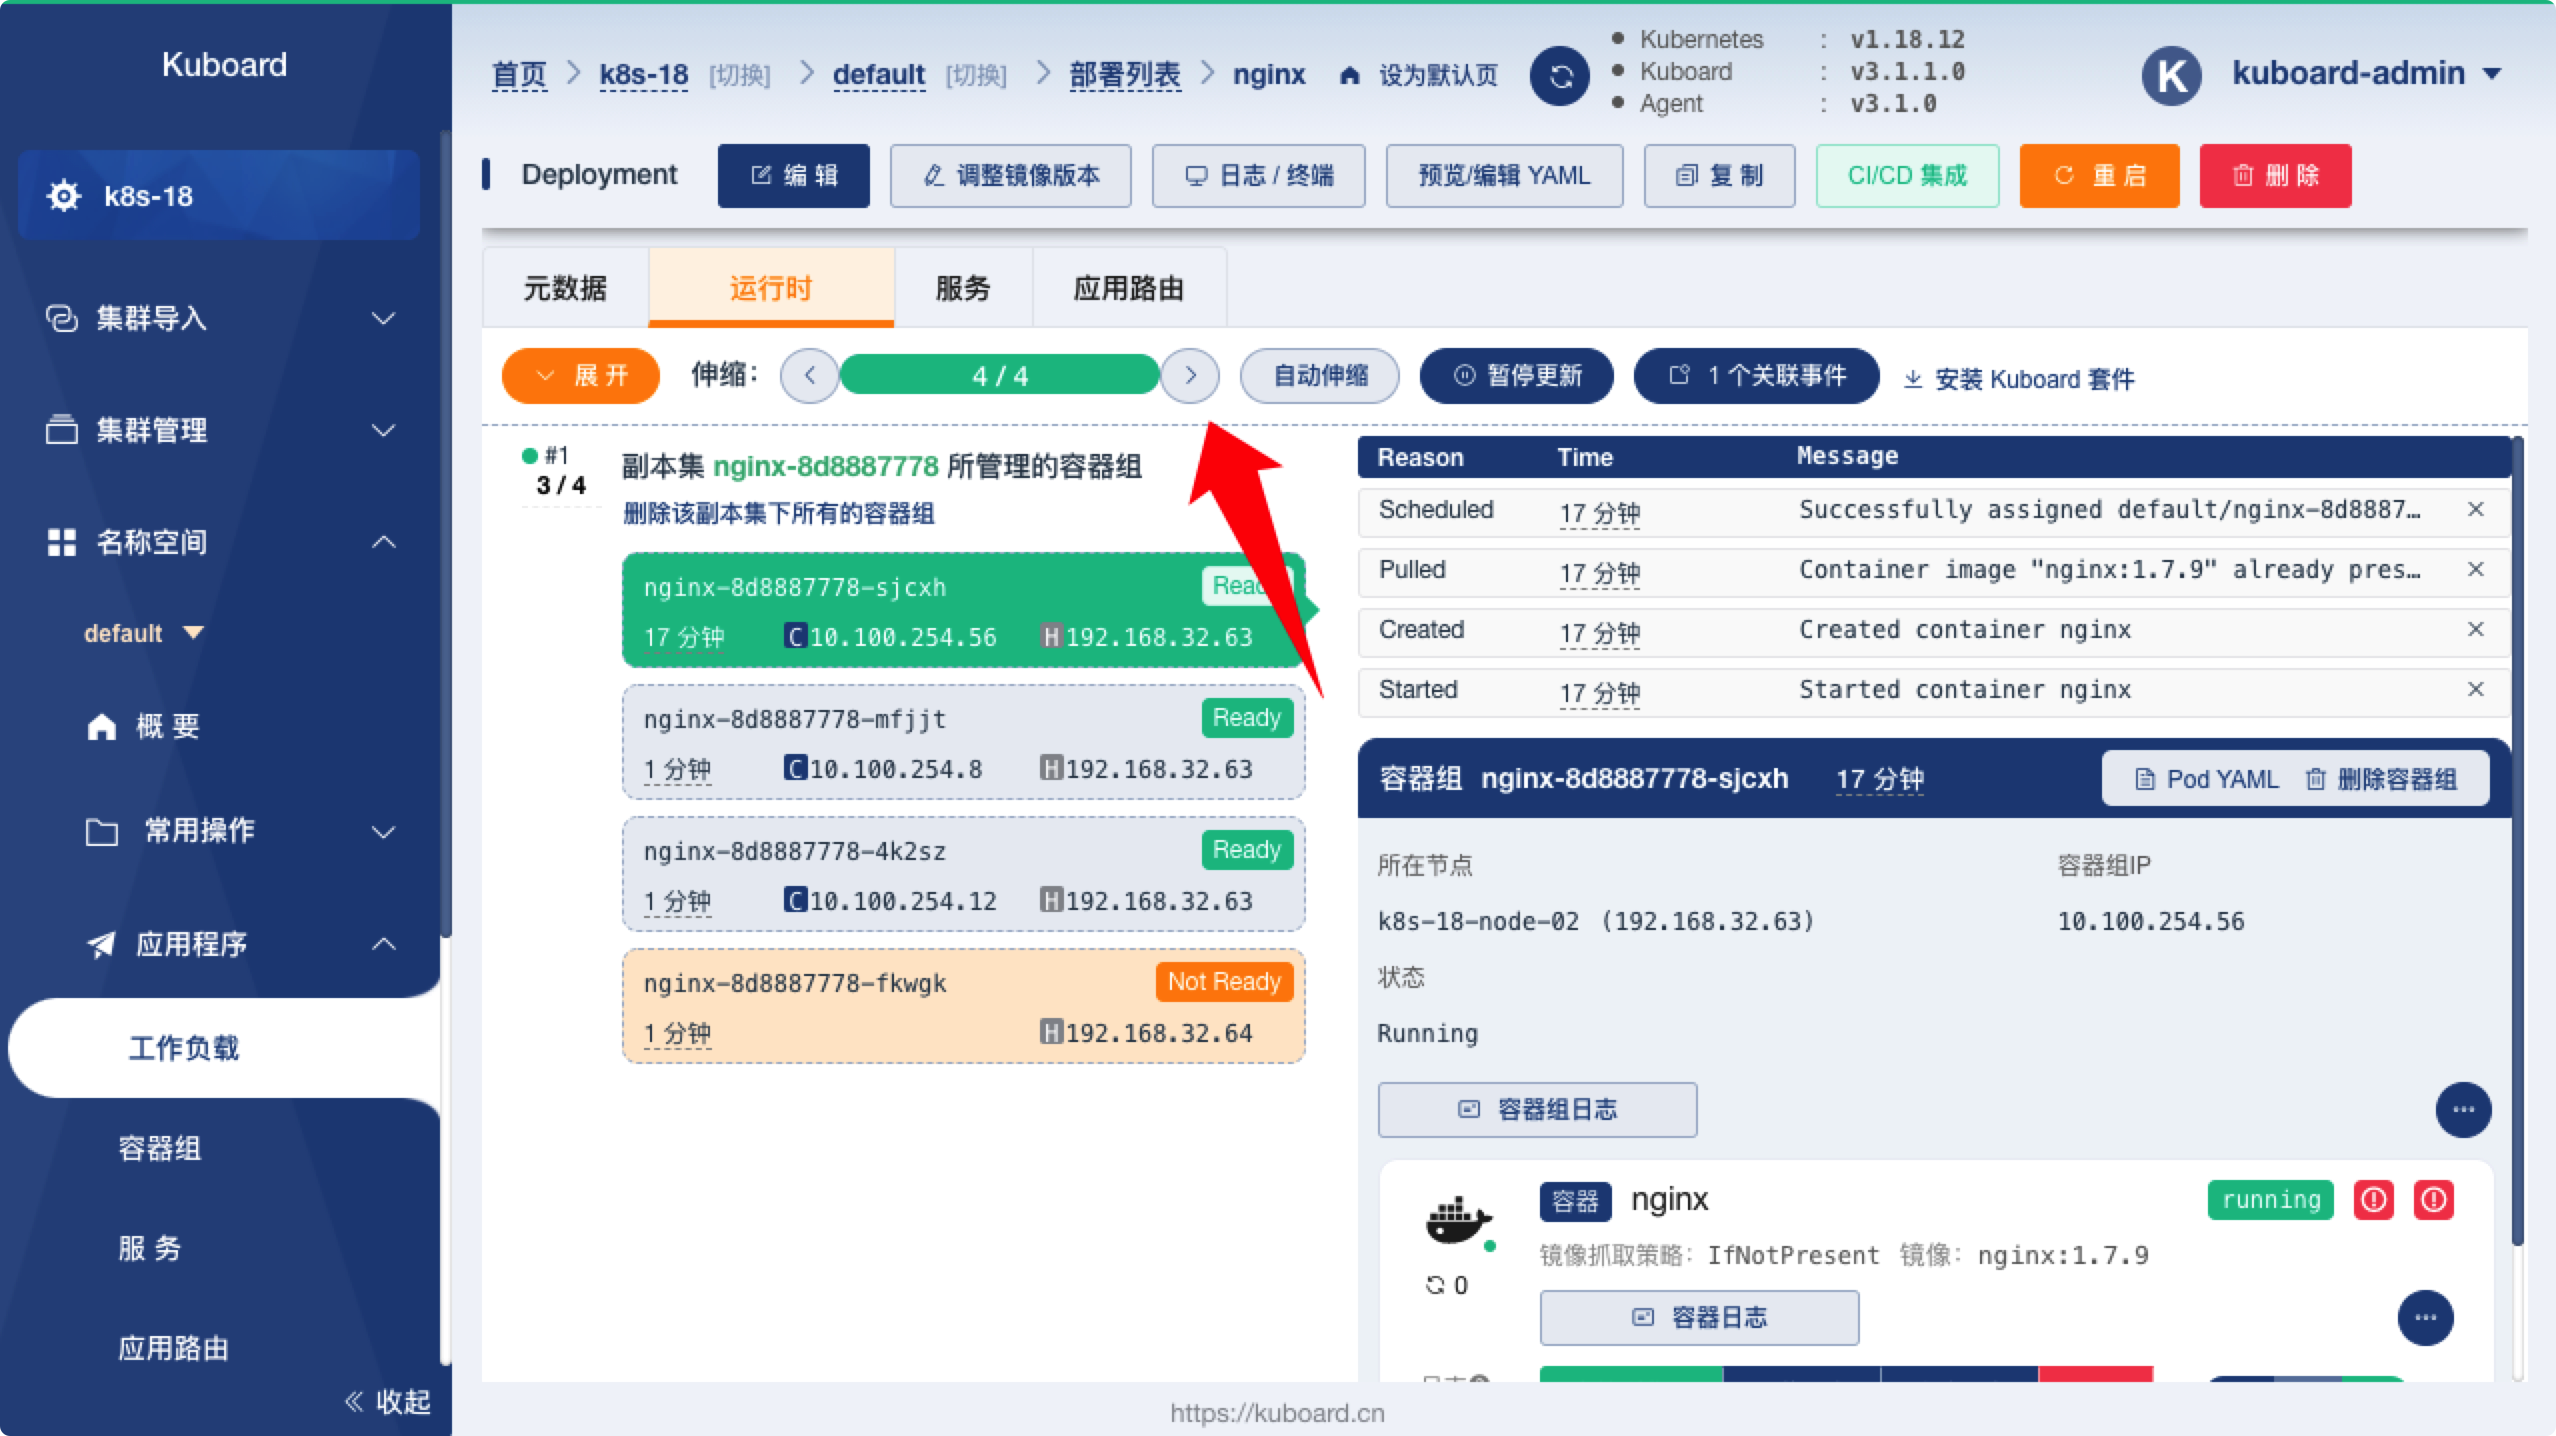Expand the 集群导入 menu chevron
The image size is (2556, 1436).
[384, 319]
